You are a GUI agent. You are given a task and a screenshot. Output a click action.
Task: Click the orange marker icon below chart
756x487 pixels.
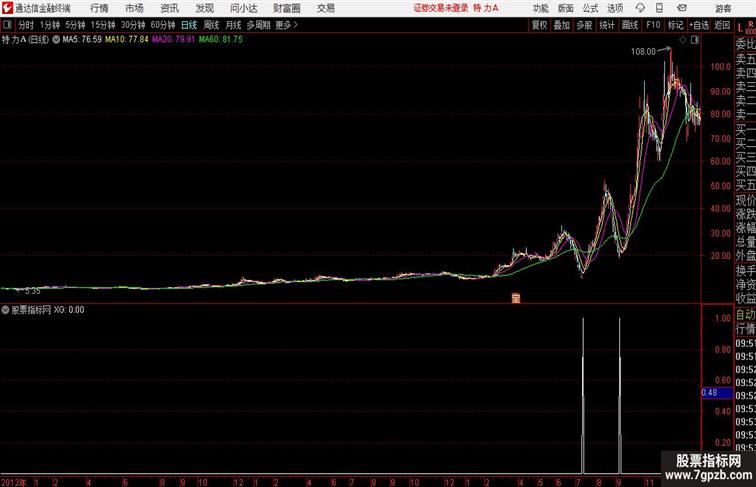(x=516, y=298)
